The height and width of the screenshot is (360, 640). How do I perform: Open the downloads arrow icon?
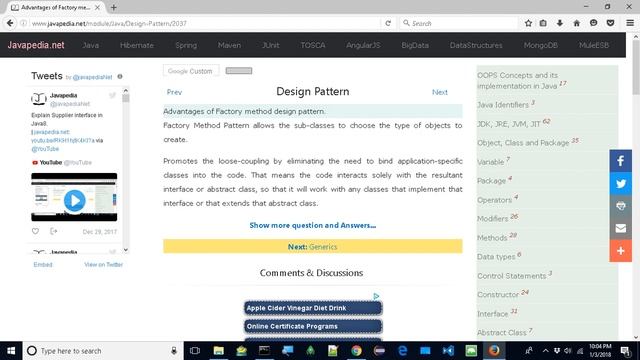[560, 23]
